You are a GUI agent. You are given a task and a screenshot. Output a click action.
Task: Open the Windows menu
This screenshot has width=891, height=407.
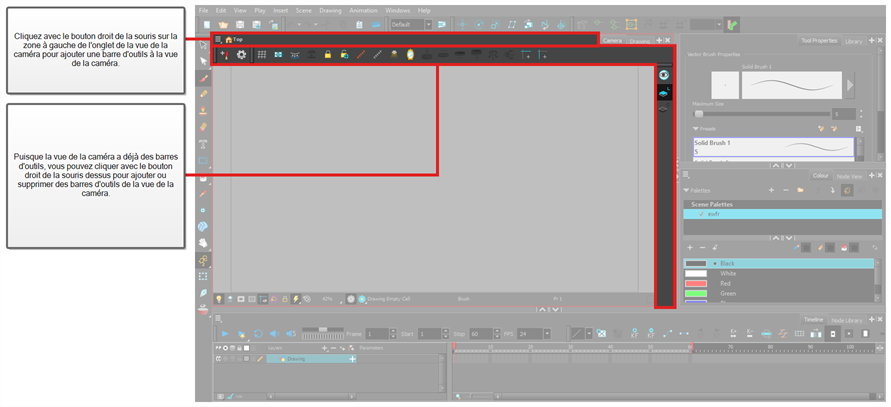coord(397,10)
